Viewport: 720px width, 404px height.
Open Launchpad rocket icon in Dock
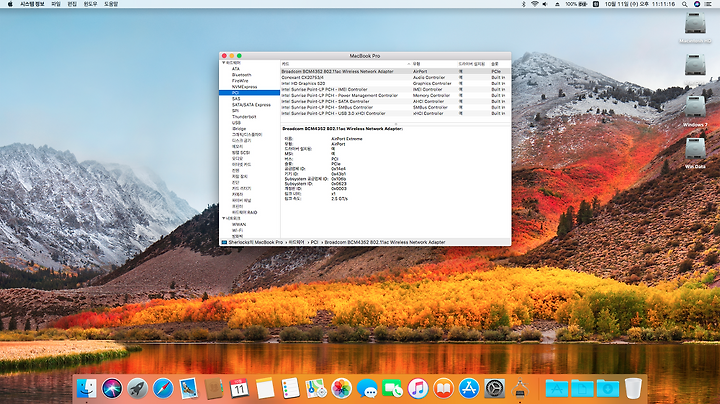137,388
